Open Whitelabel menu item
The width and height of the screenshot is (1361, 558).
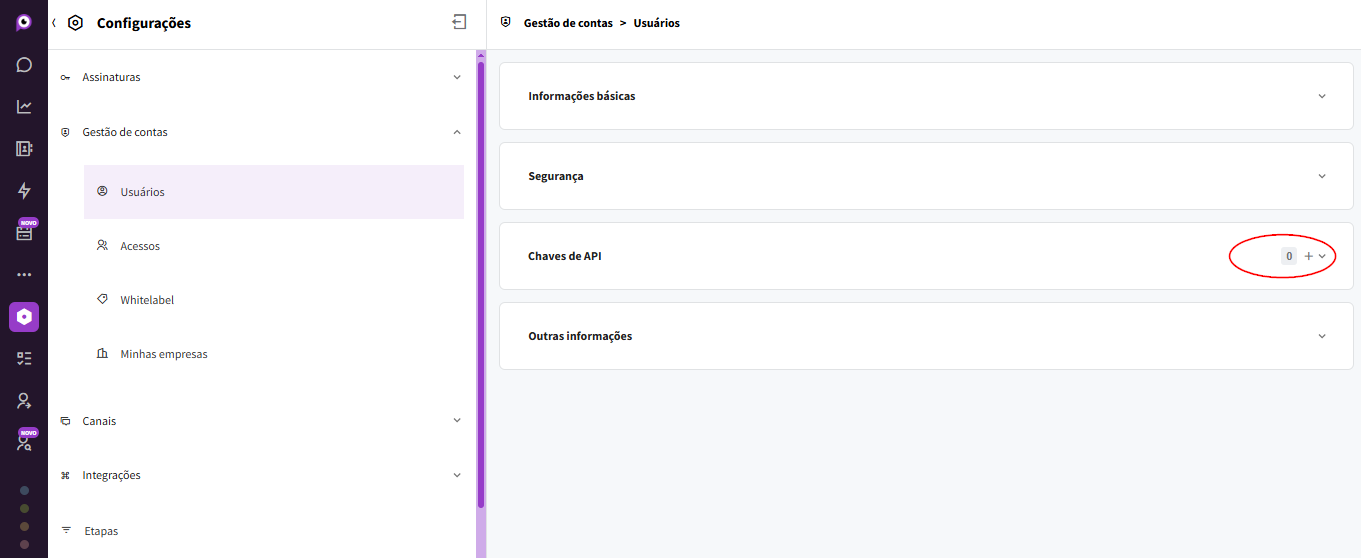tap(147, 300)
